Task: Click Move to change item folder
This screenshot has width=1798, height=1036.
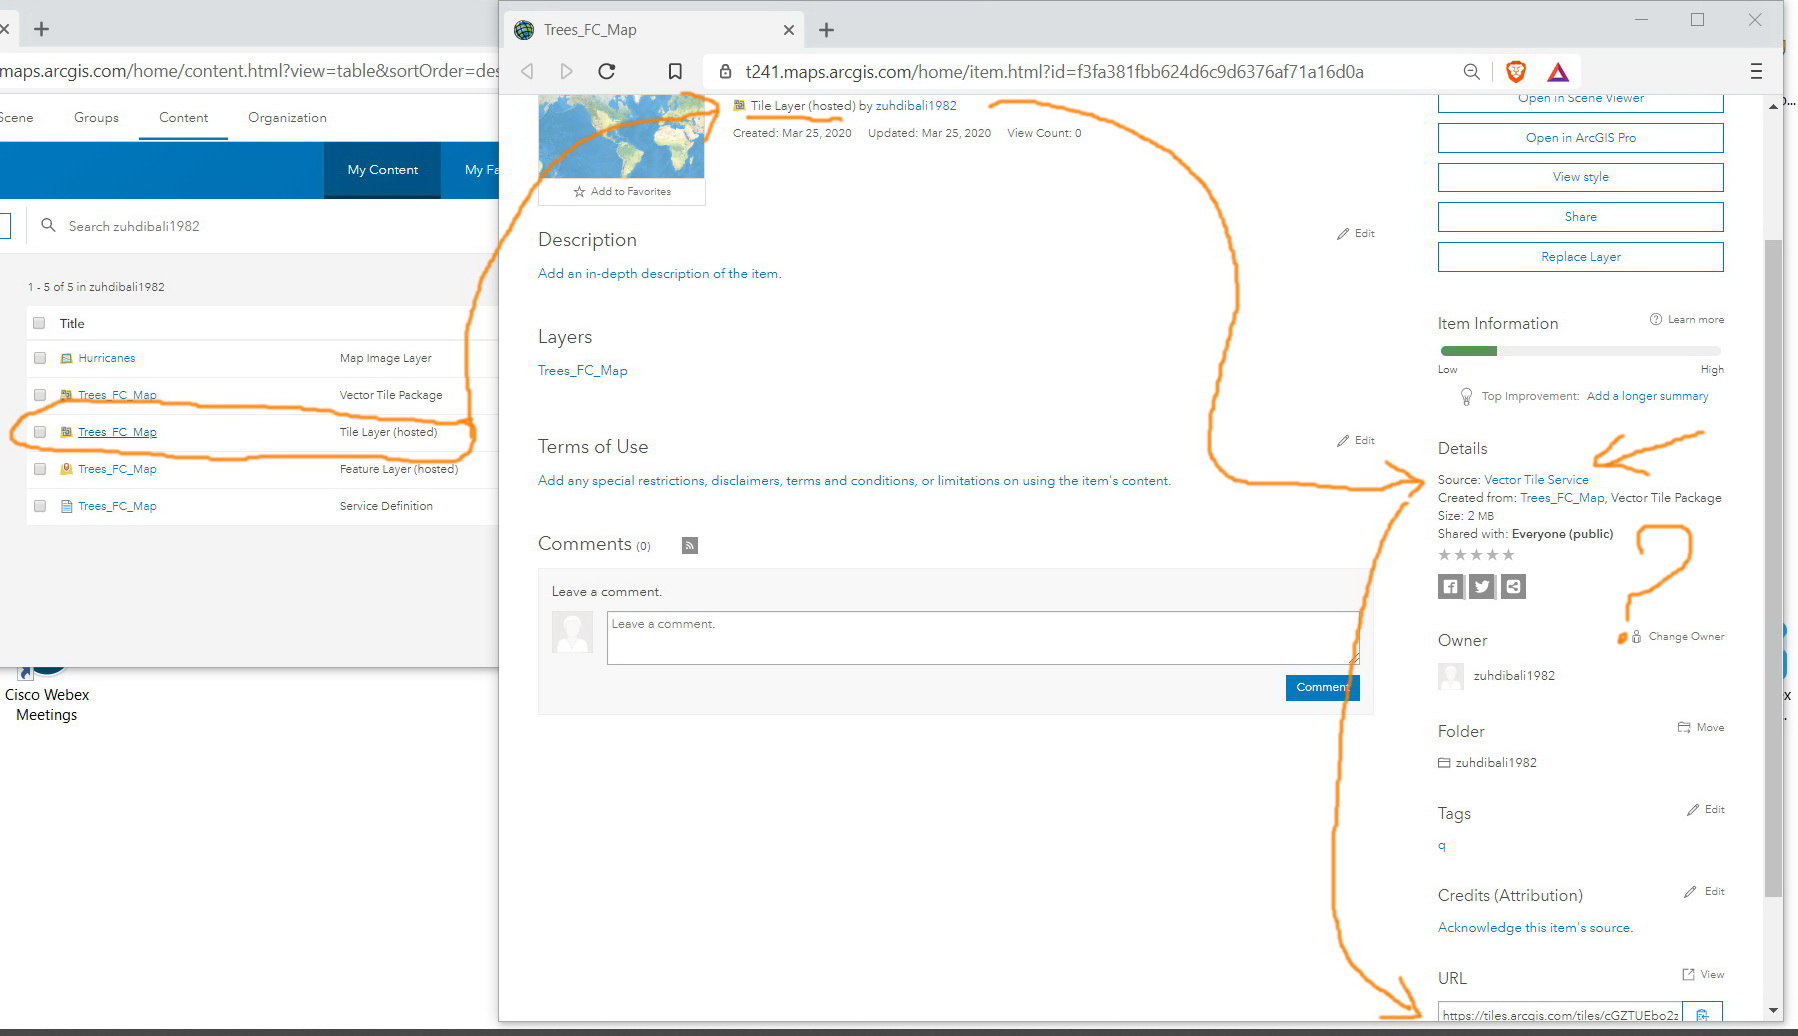Action: pos(1701,727)
